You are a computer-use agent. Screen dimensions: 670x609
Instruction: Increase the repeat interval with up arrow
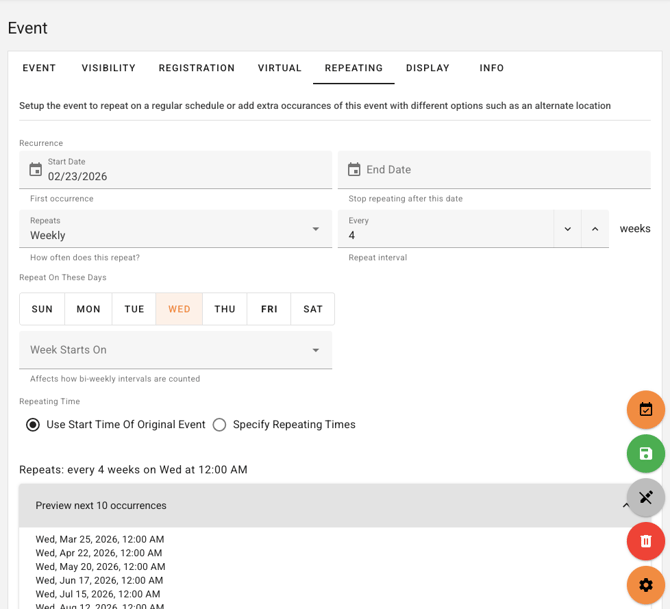tap(595, 229)
